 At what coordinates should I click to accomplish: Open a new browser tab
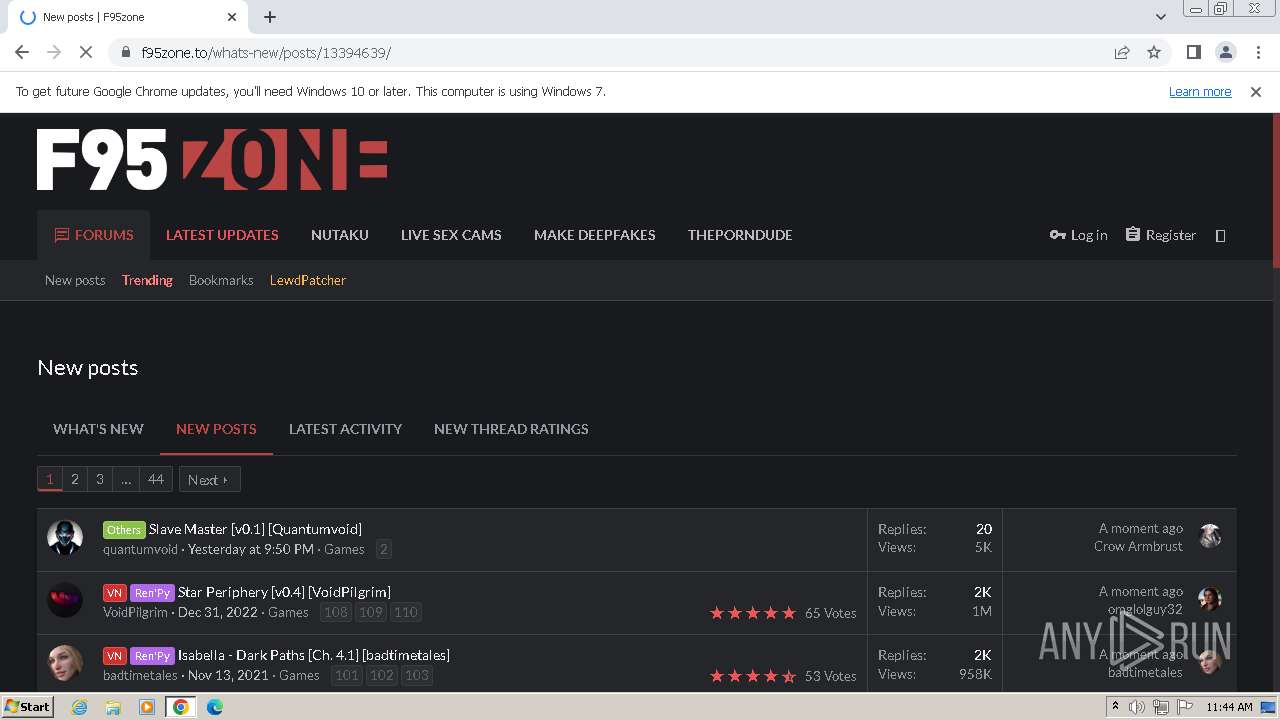[x=270, y=17]
